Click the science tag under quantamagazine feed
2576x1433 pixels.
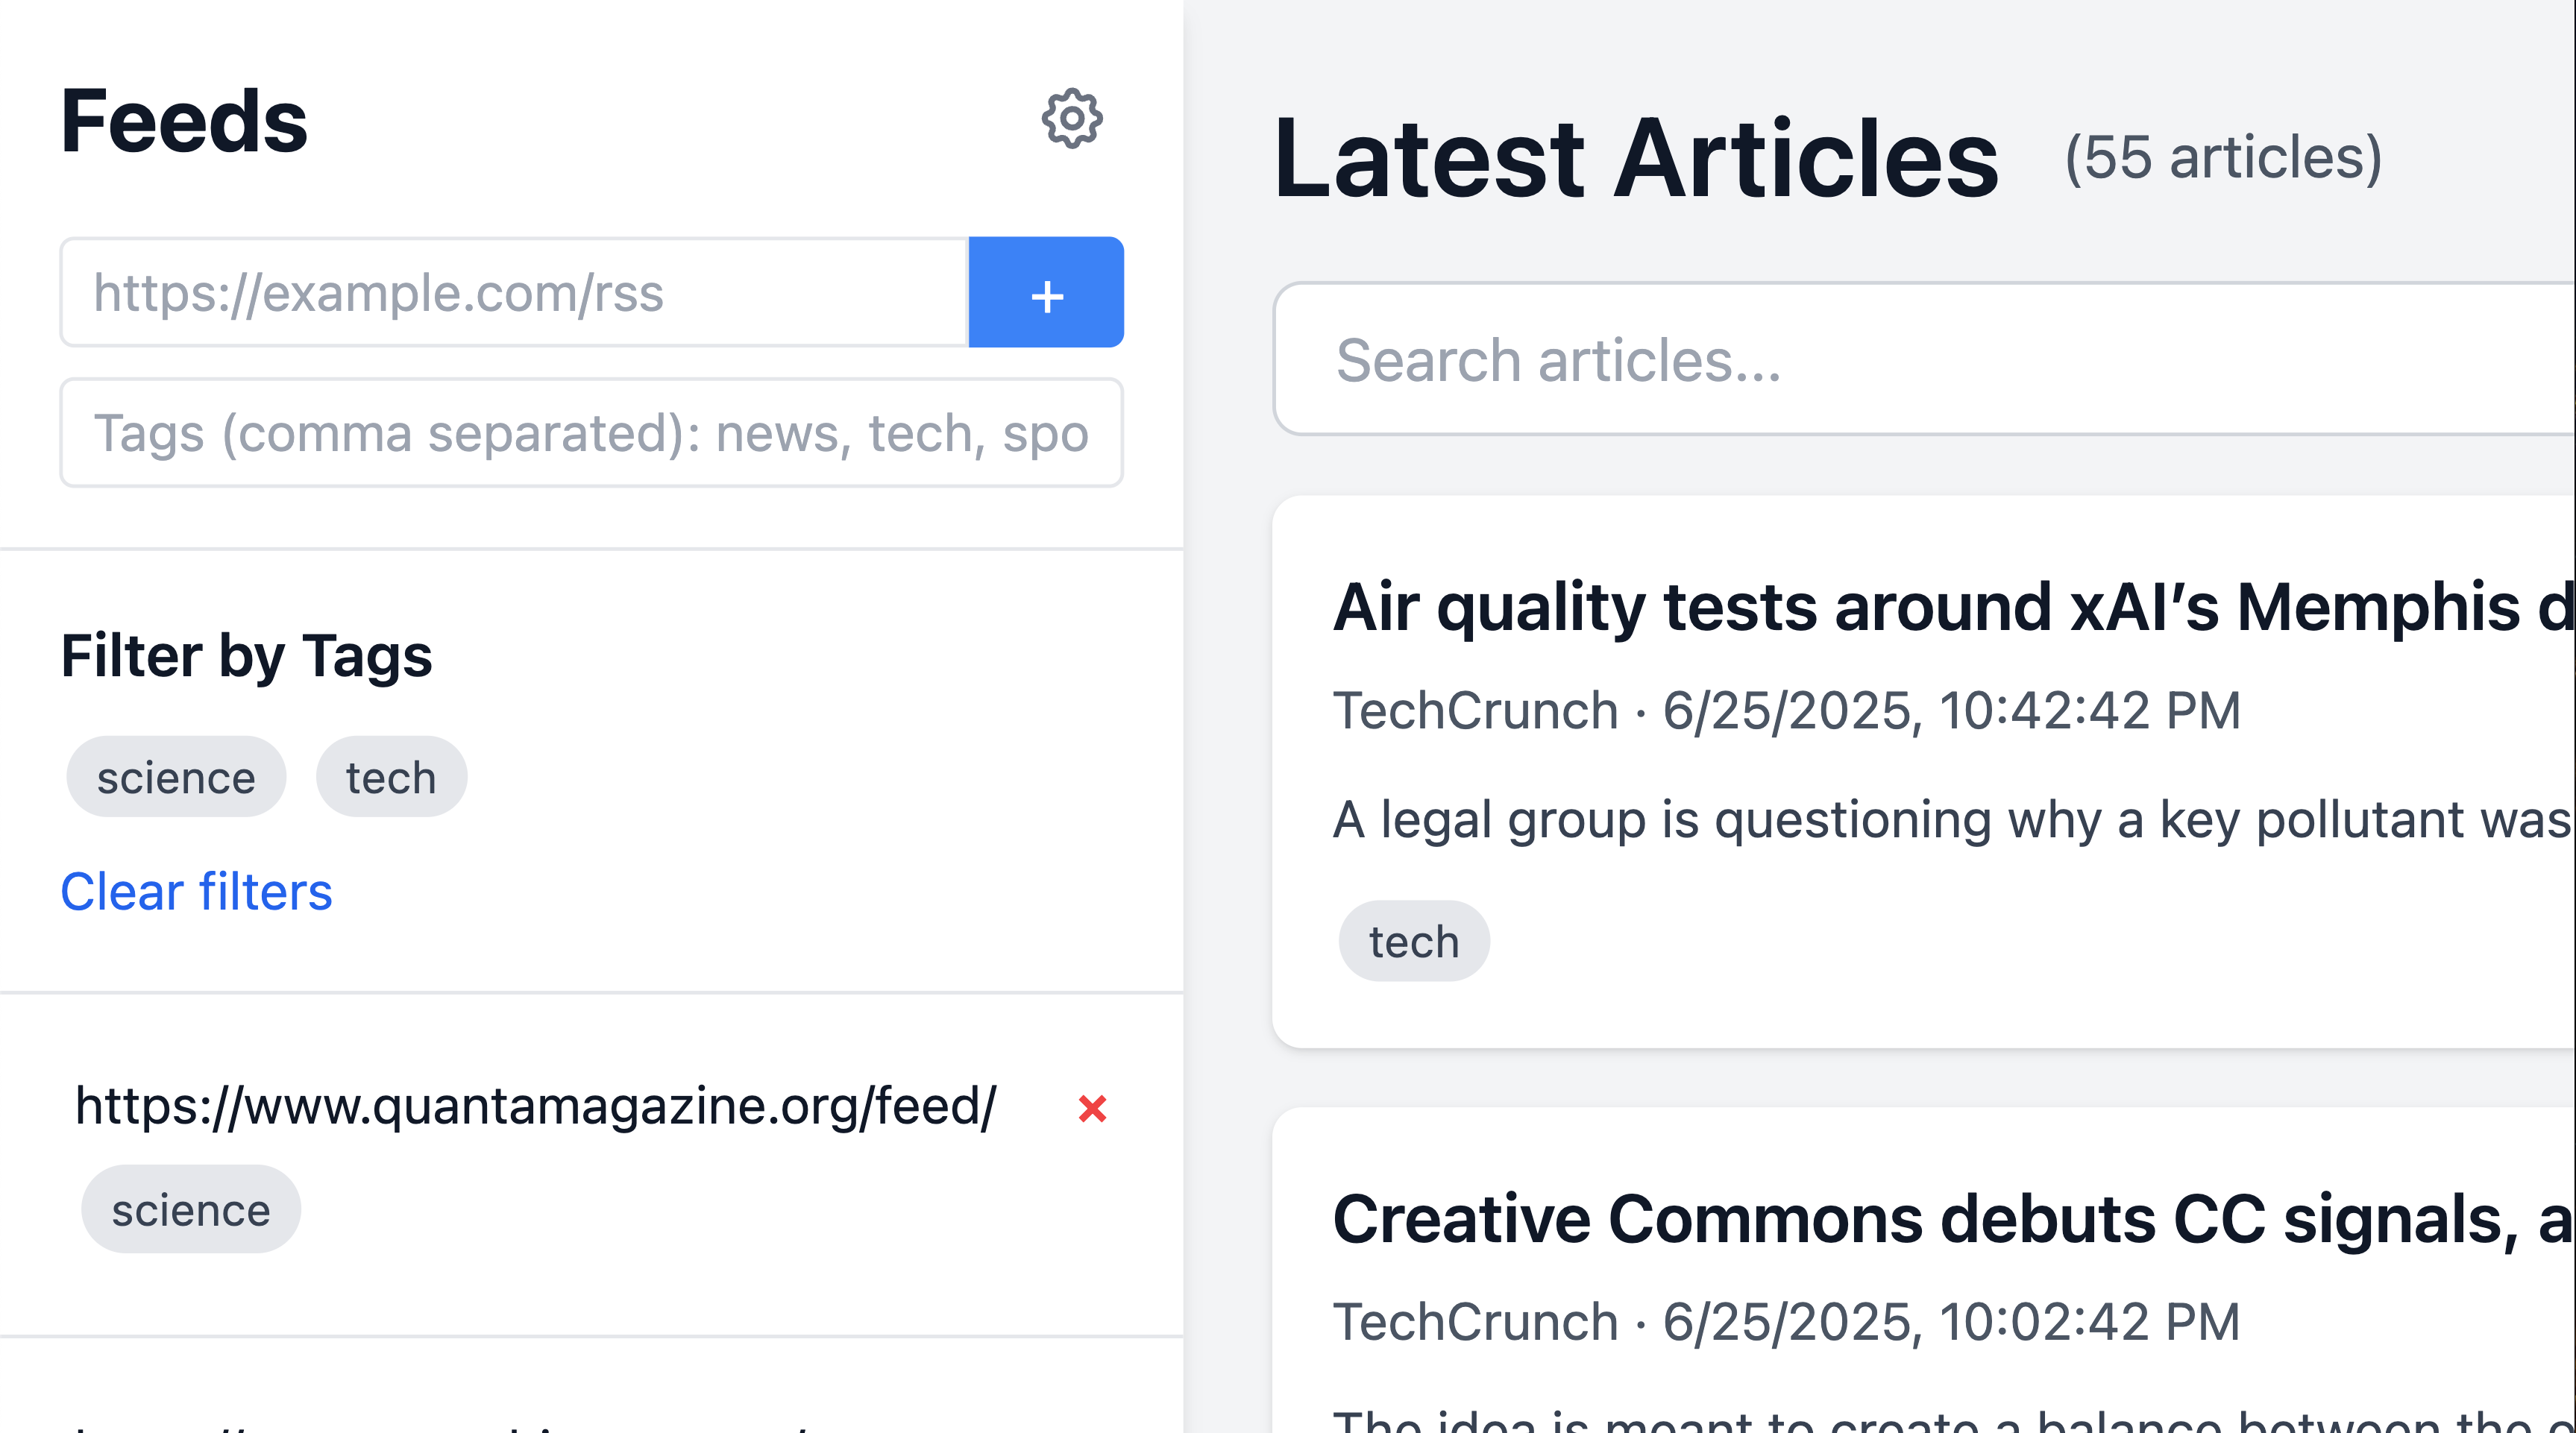pyautogui.click(x=191, y=1209)
